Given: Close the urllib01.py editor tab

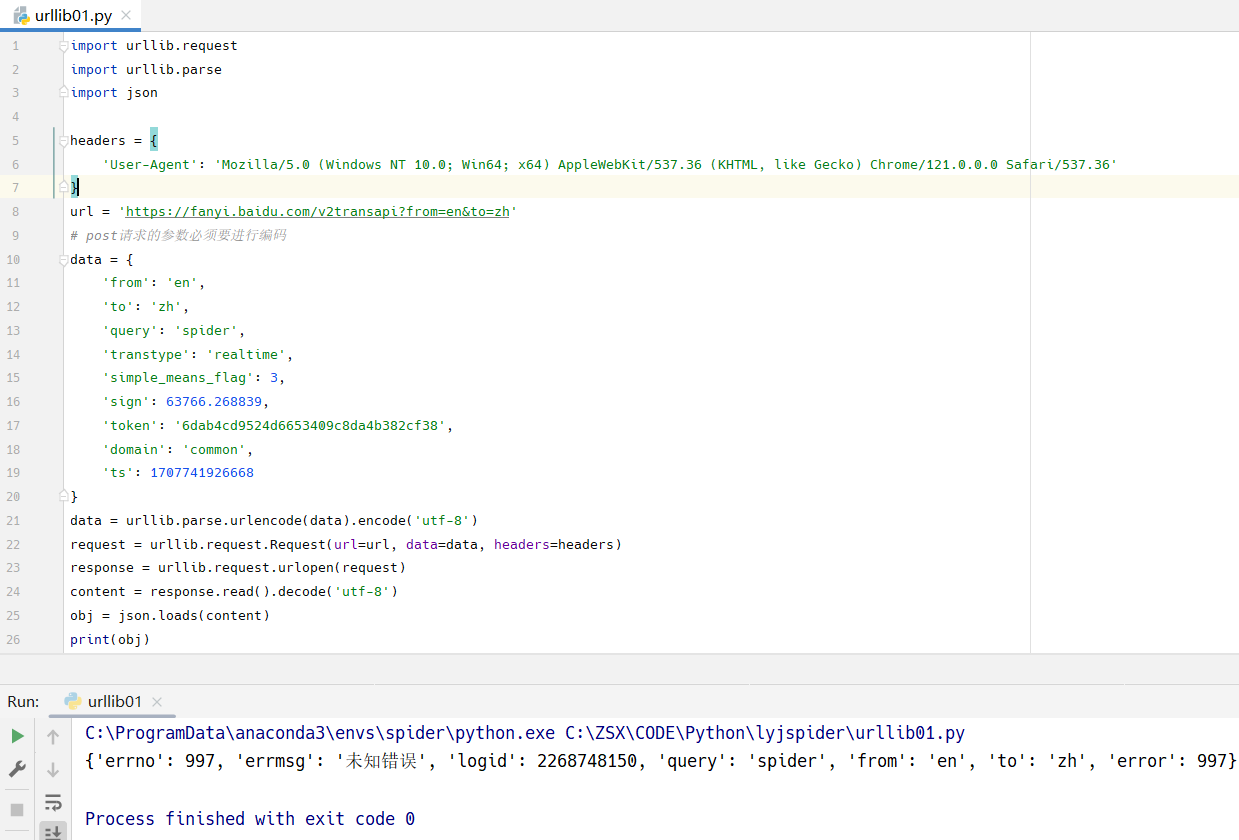Looking at the screenshot, I should click(x=125, y=15).
